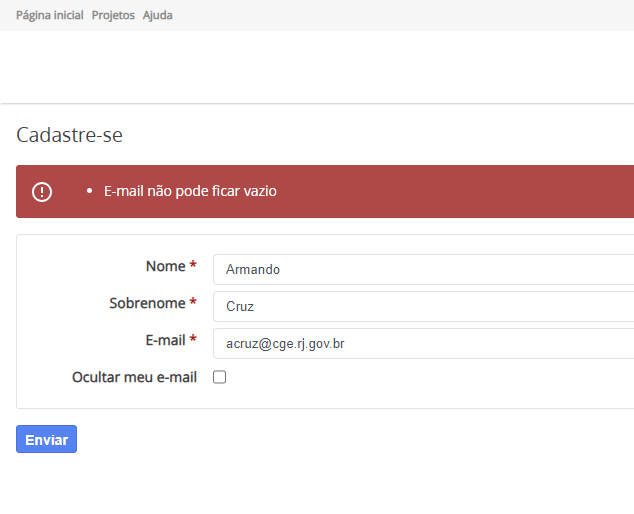Open the Ajuda menu link
This screenshot has width=634, height=514.
point(158,15)
